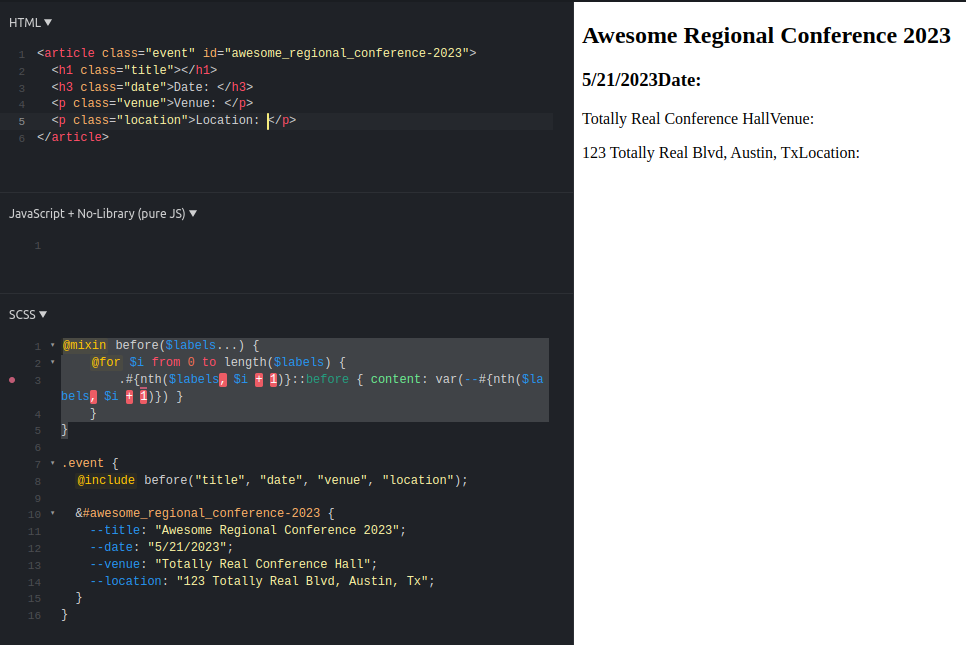Viewport: 966px width, 645px height.
Task: Collapse the @for loop fold arrow
Action: pos(52,362)
